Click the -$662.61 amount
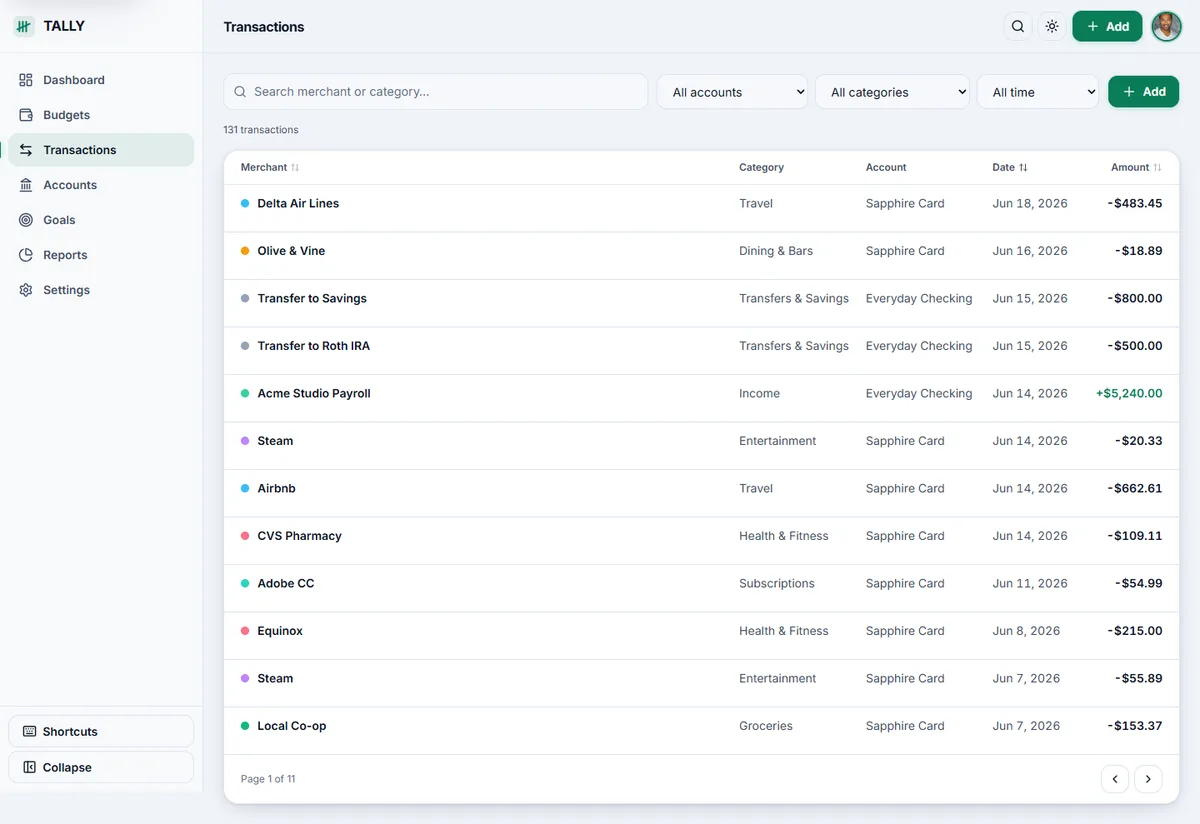Viewport: 1200px width, 824px height. (x=1135, y=488)
